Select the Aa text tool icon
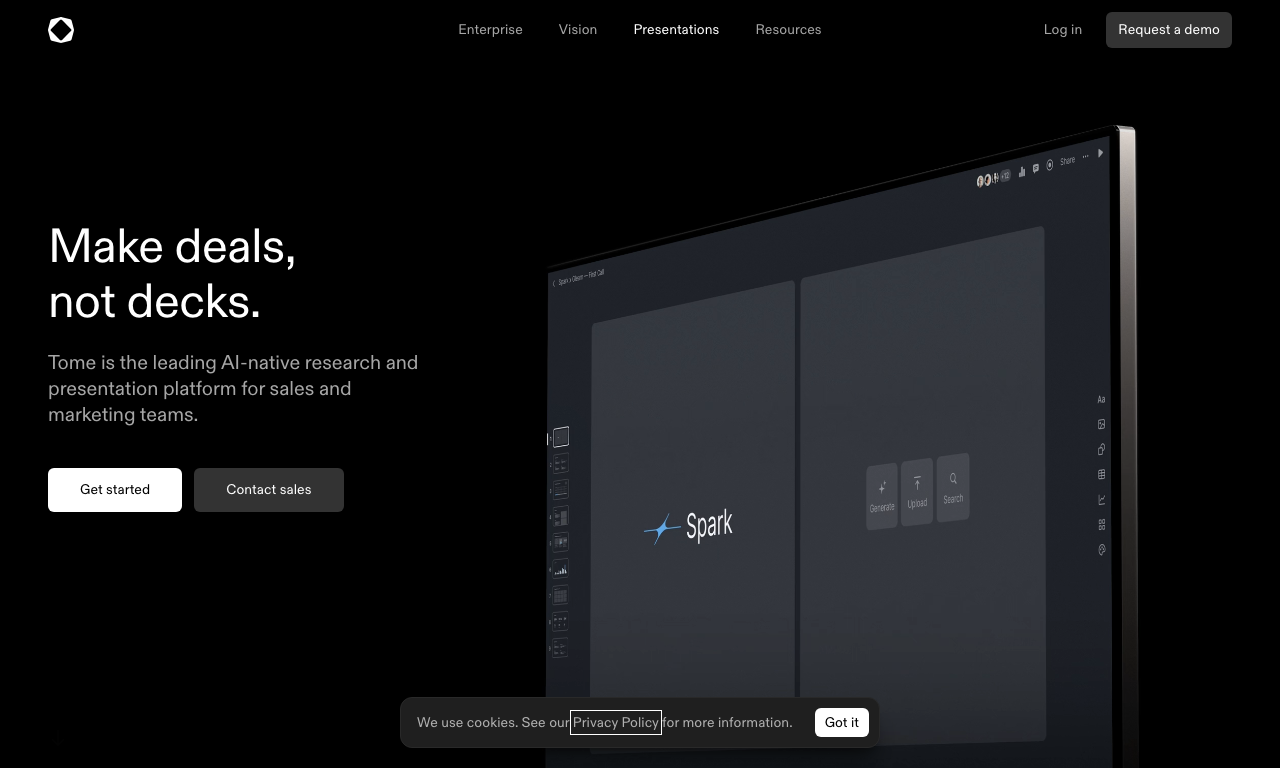 tap(1101, 399)
